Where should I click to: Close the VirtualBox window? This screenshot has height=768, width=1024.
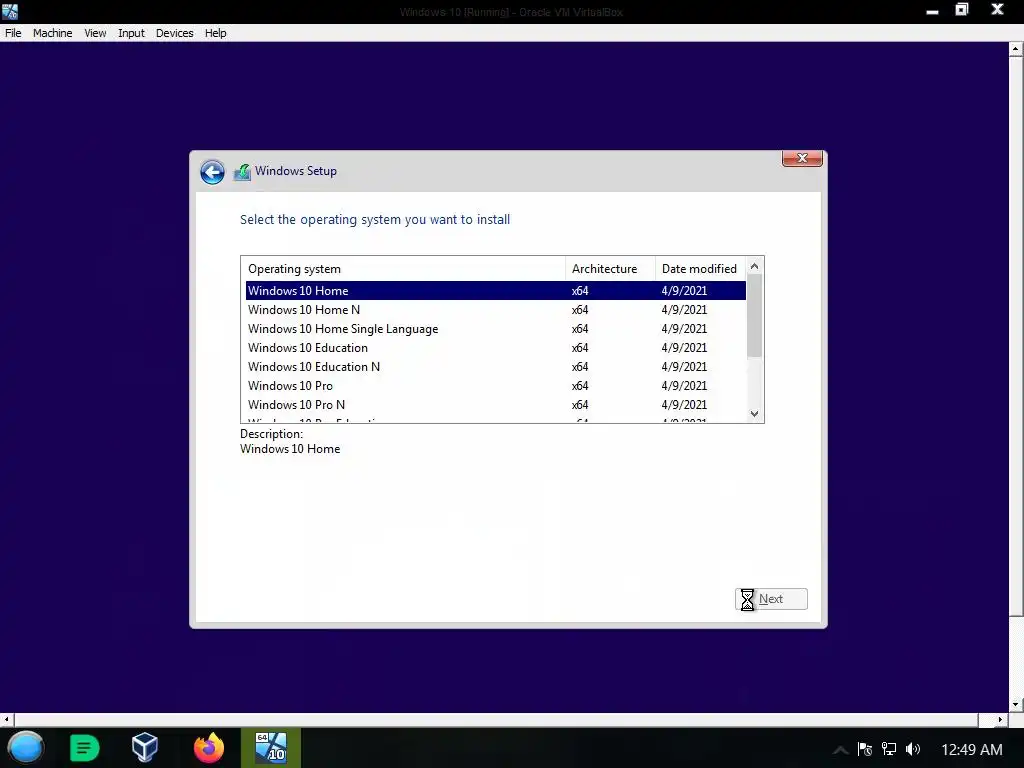[997, 10]
